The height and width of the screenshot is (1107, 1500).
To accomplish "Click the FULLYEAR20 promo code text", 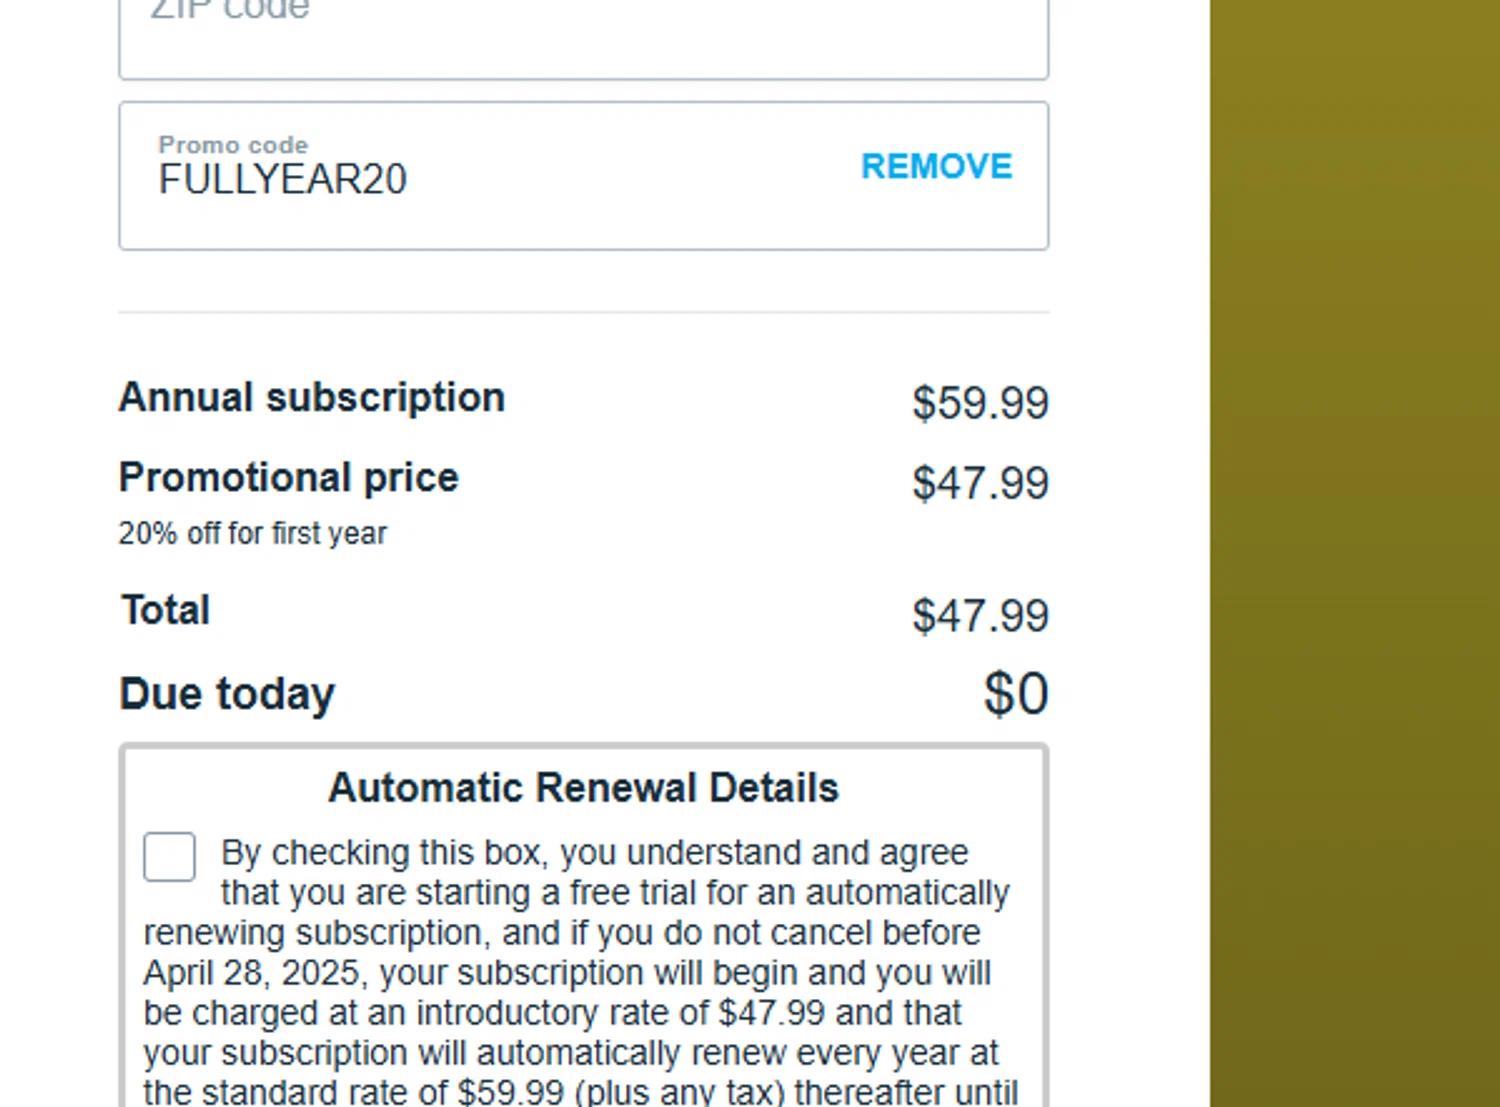I will pyautogui.click(x=283, y=180).
